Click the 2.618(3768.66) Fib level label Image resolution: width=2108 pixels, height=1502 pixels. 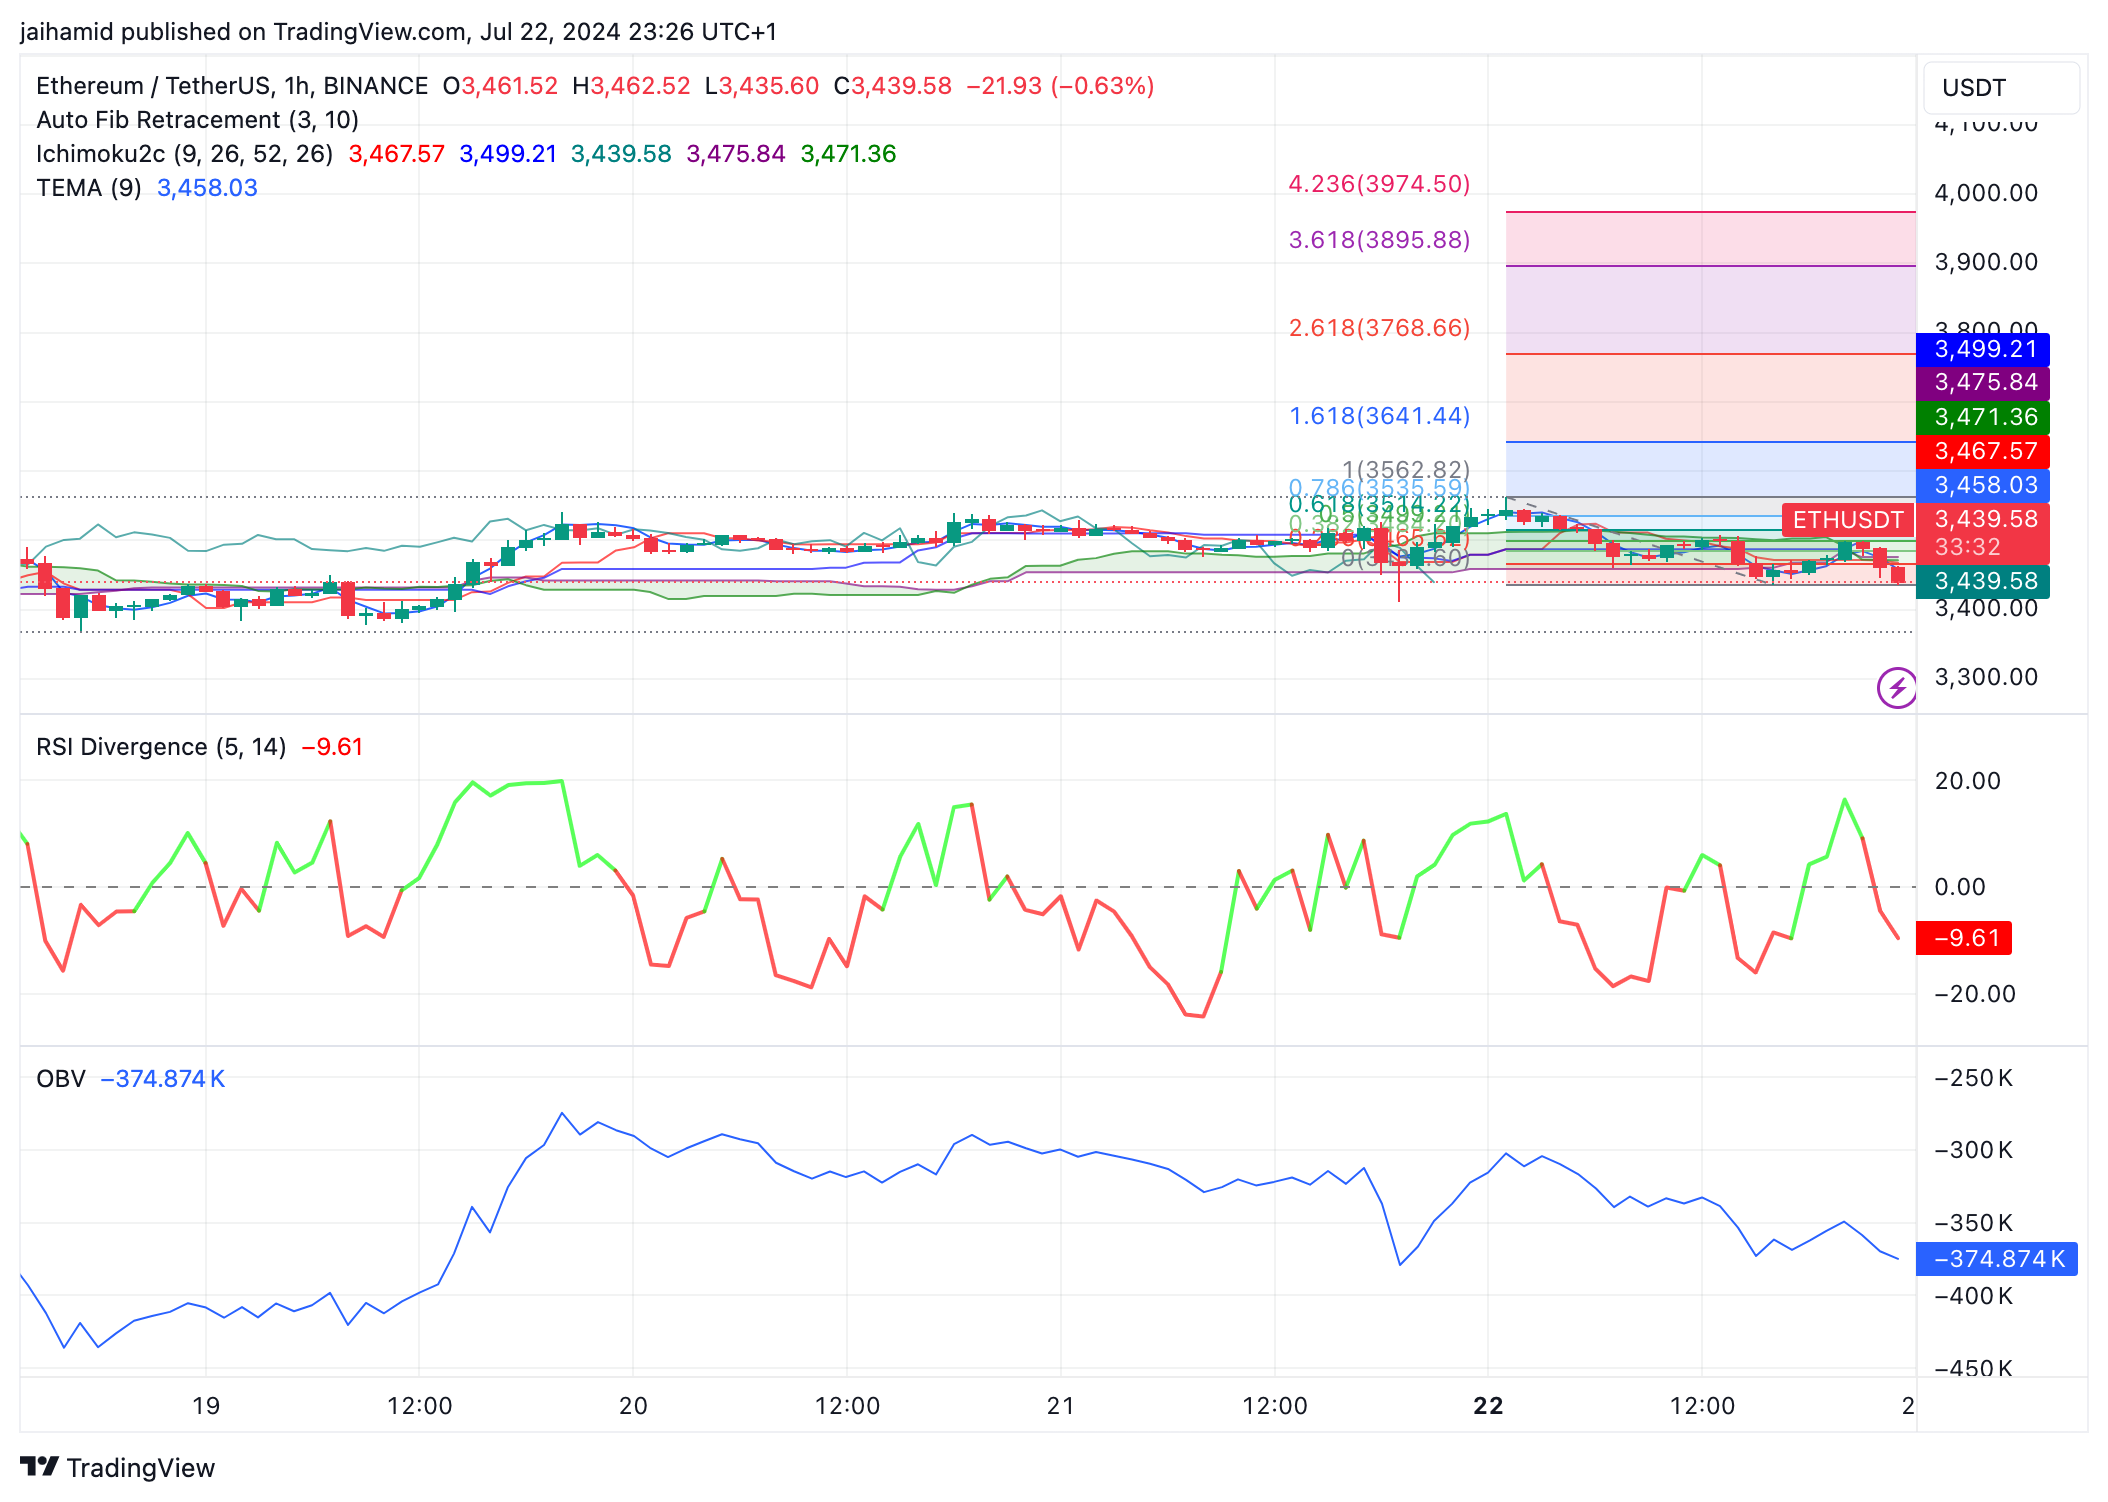point(1379,328)
